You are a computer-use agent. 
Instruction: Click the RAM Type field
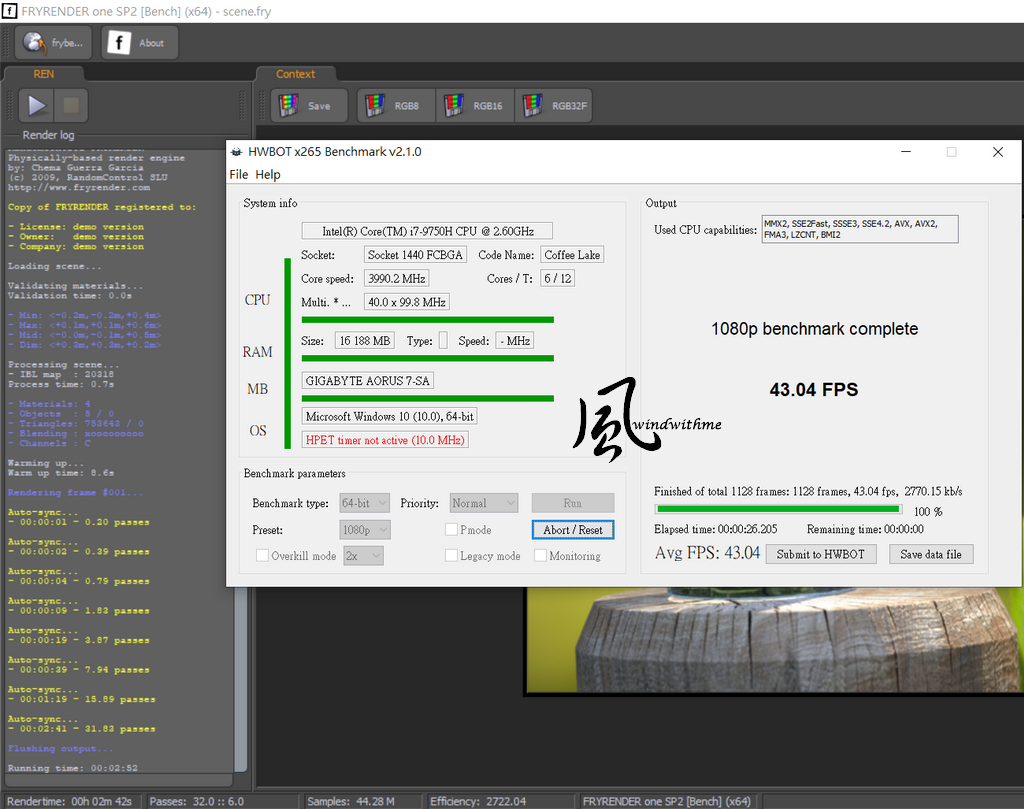pyautogui.click(x=443, y=341)
